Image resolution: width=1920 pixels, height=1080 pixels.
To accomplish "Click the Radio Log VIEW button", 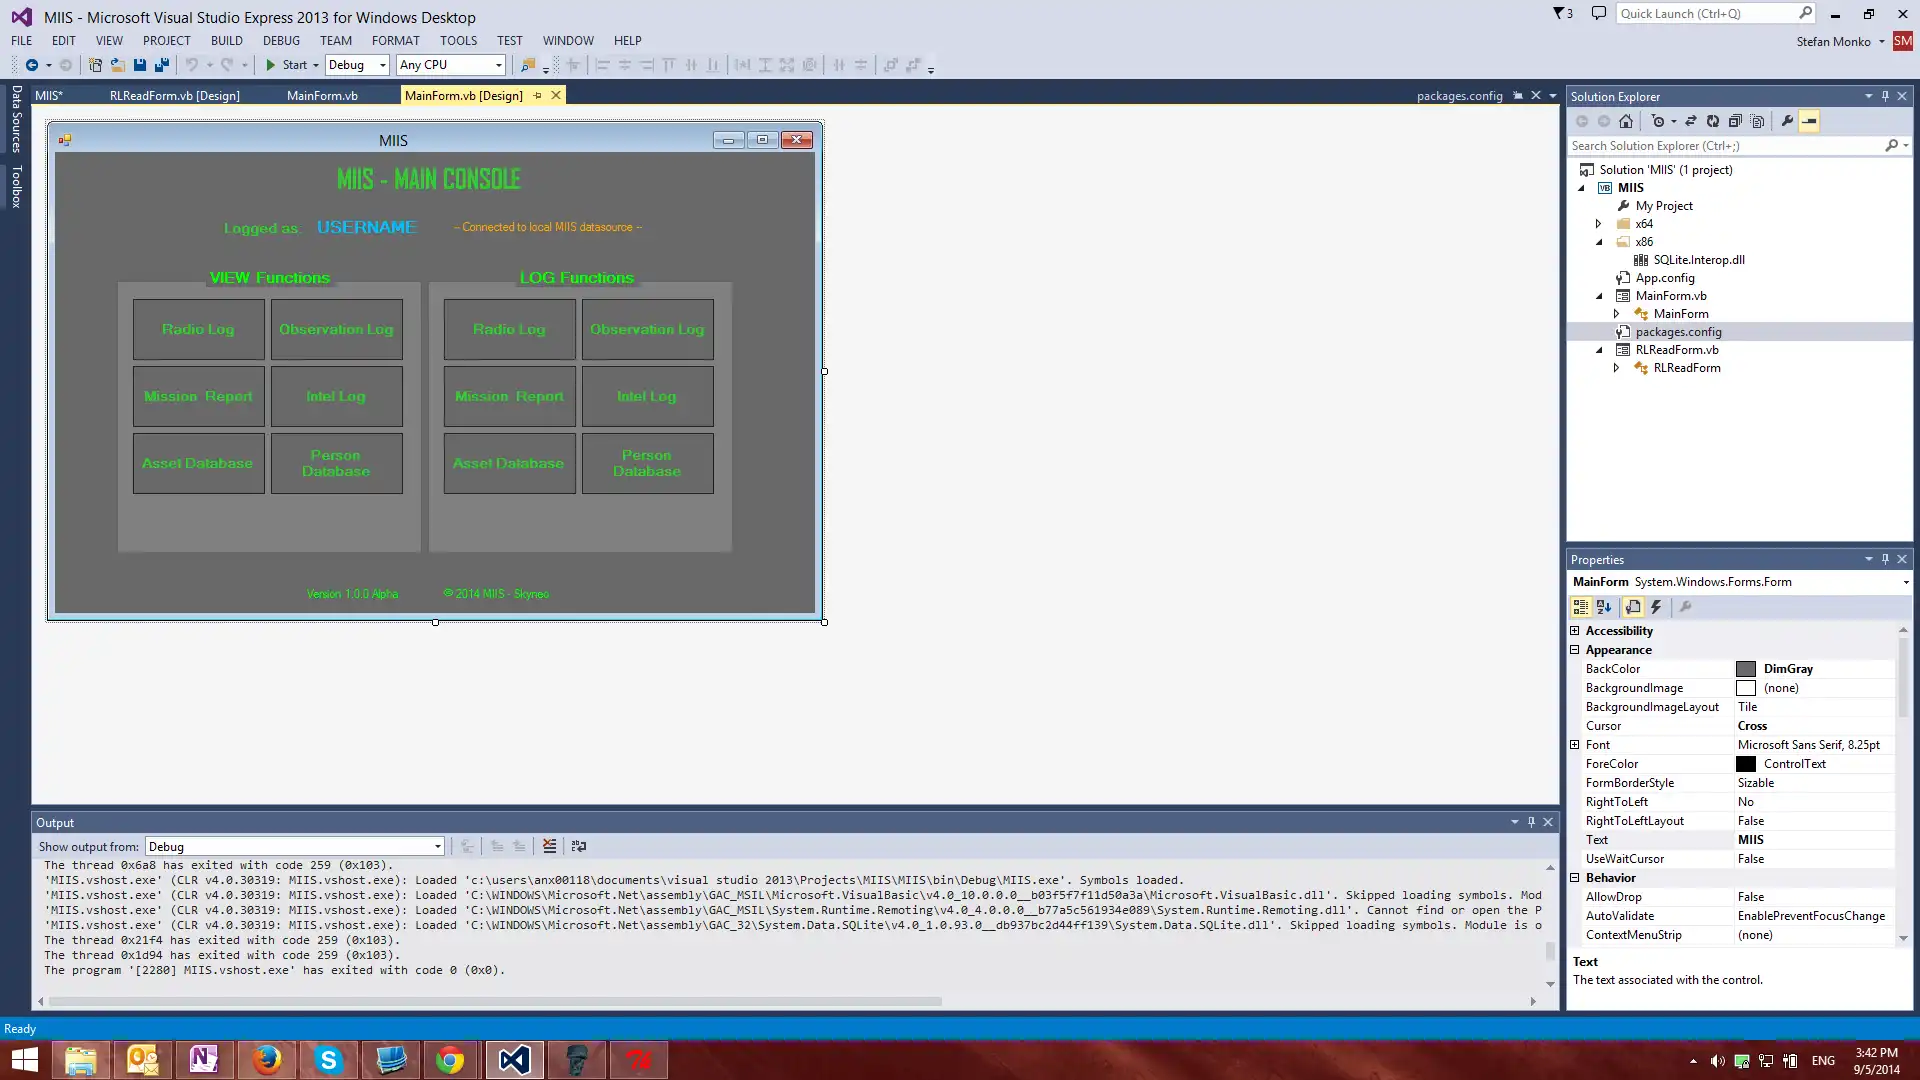I will coord(196,328).
